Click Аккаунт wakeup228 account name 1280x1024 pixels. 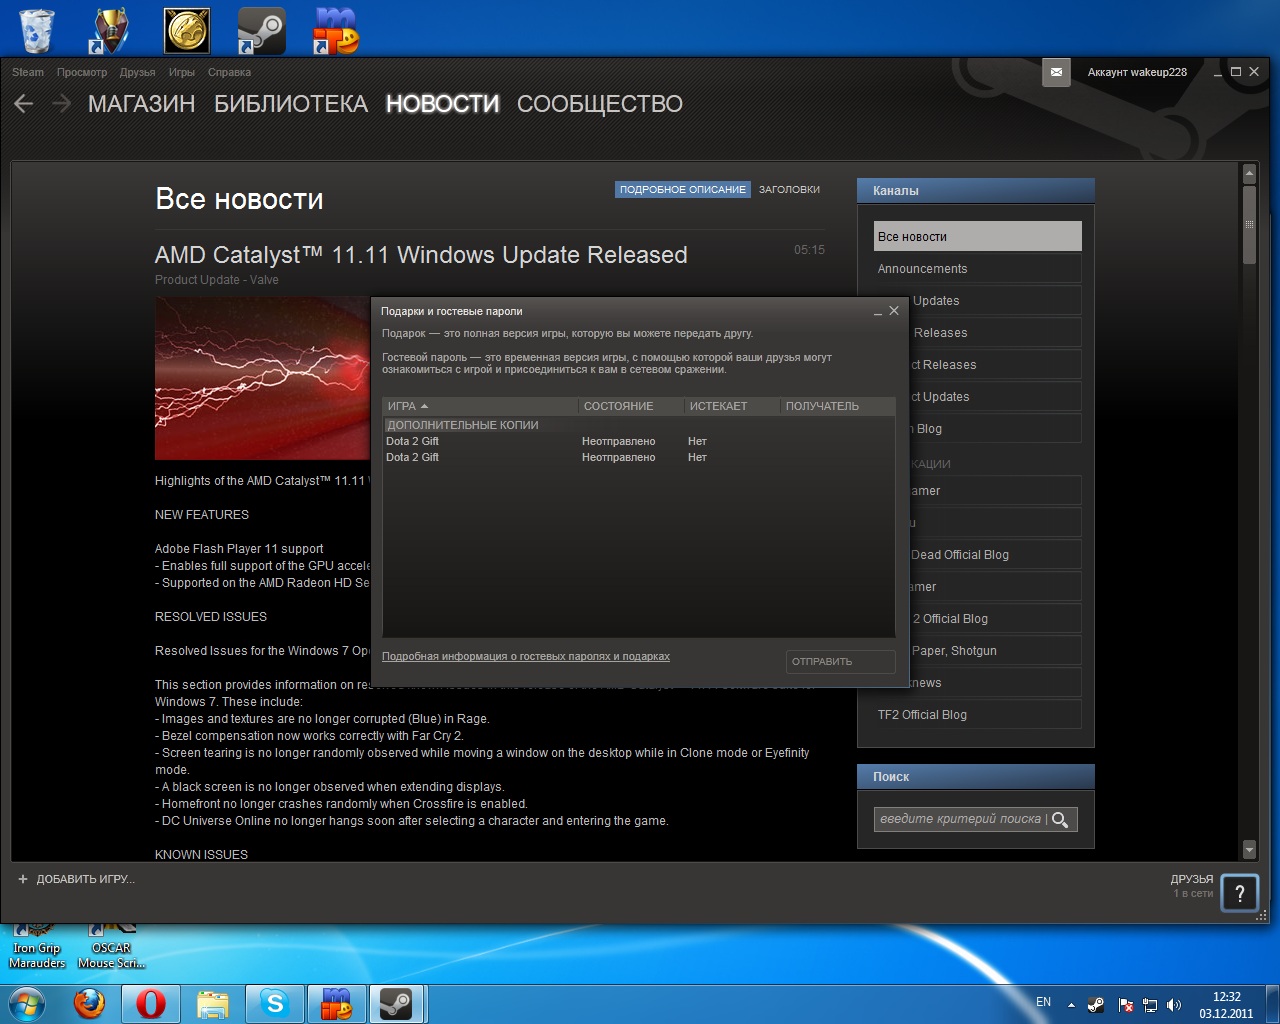(1137, 72)
